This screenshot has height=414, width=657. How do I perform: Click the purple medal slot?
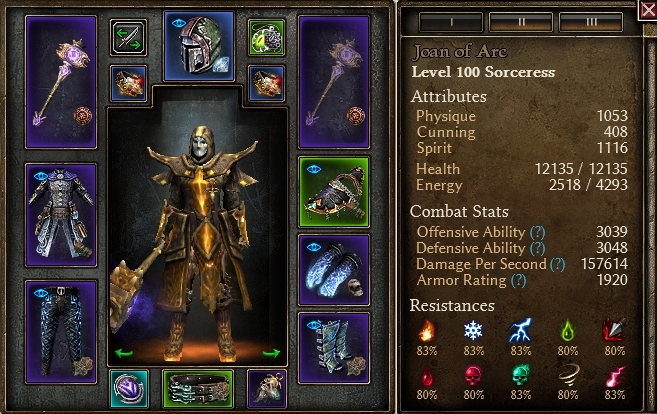tap(129, 389)
